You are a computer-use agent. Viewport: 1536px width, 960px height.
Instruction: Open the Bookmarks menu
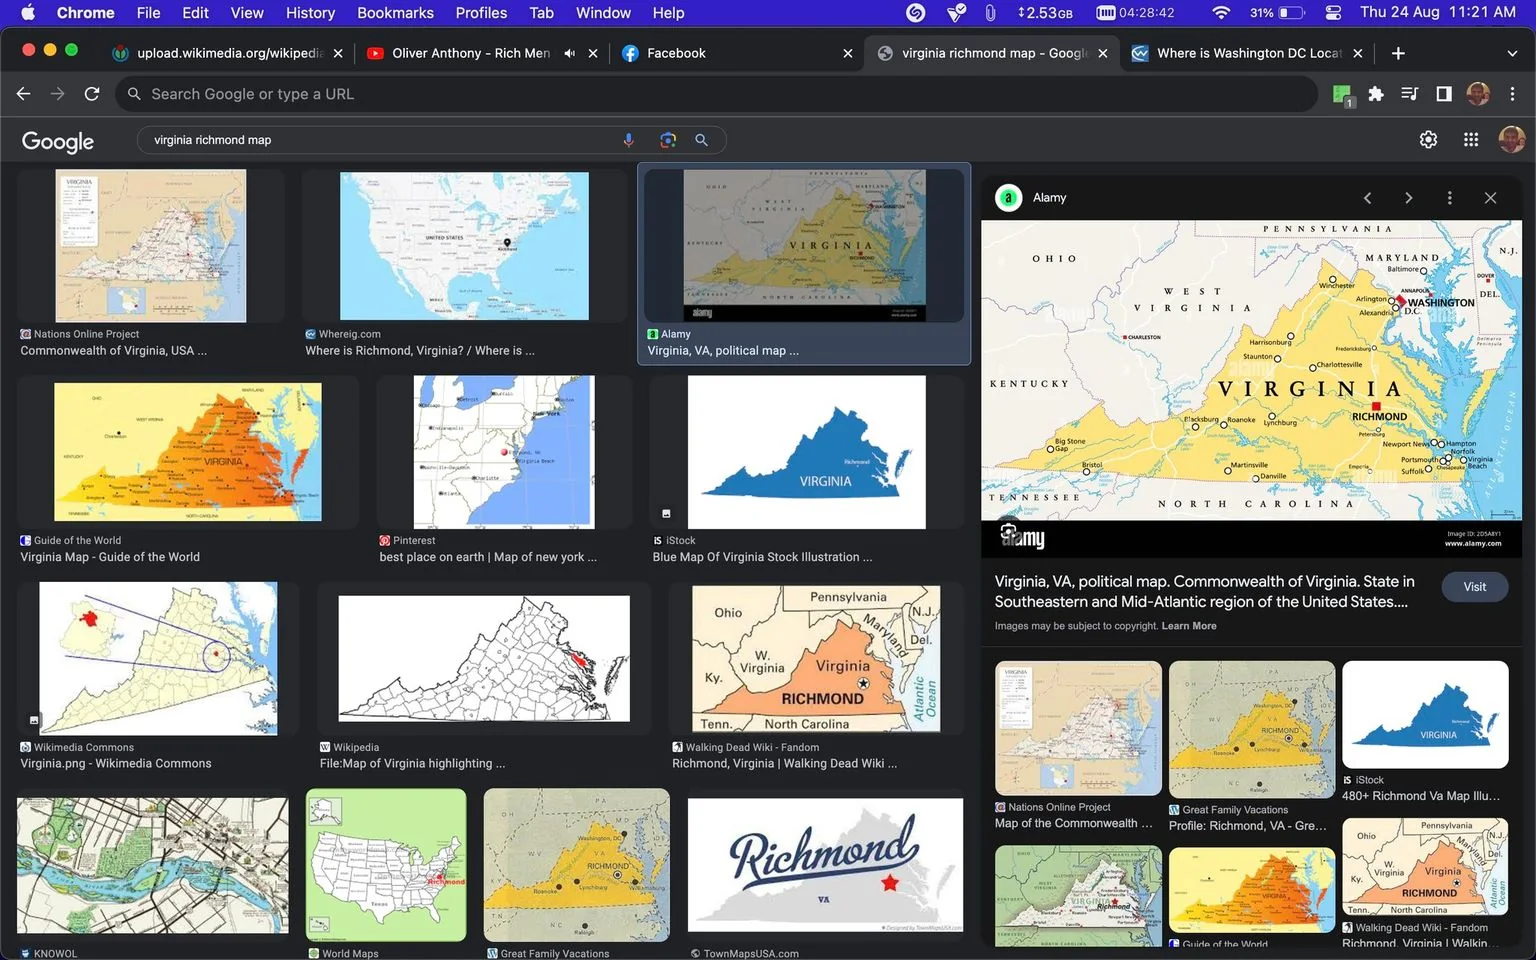tap(395, 13)
